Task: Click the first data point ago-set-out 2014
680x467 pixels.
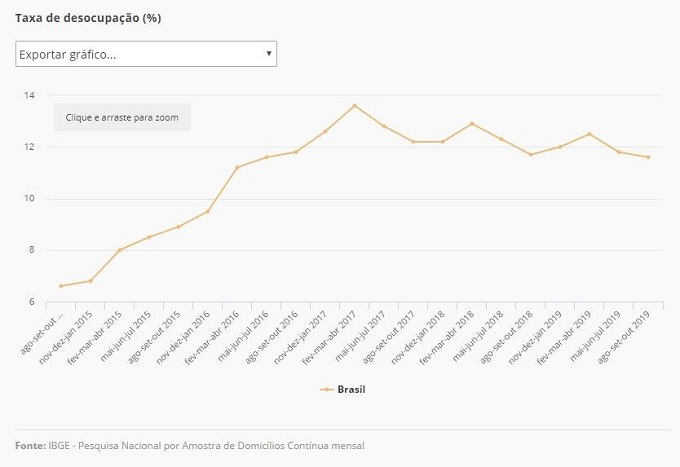Action: click(61, 286)
